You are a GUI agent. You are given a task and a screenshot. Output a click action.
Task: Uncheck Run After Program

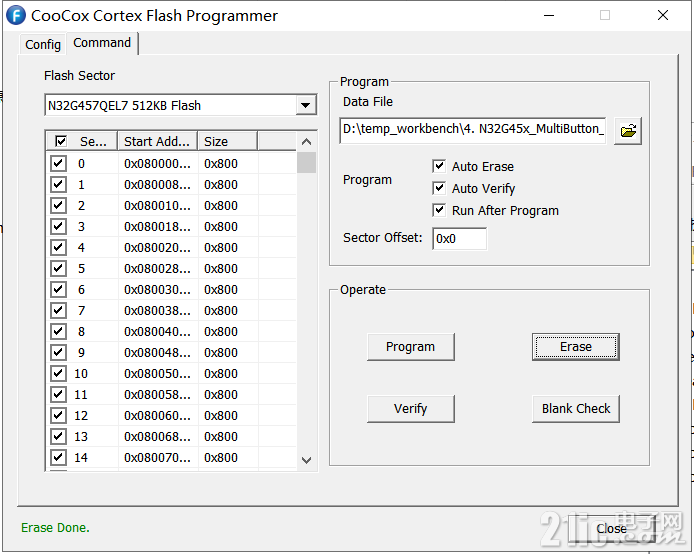click(439, 210)
